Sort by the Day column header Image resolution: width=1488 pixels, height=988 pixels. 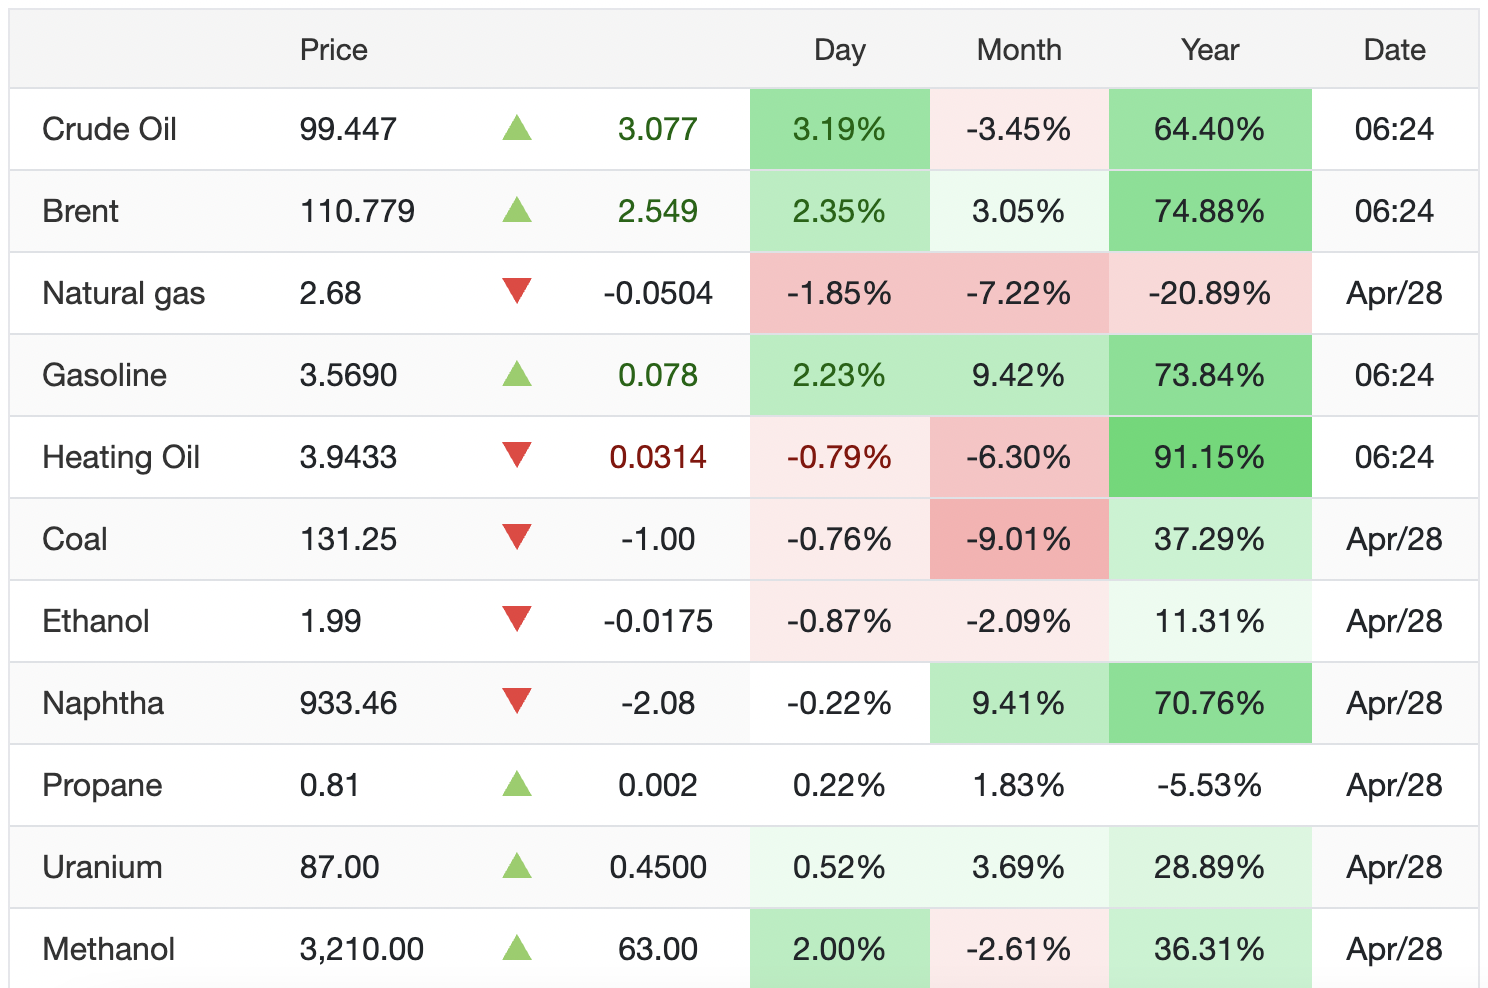point(839,50)
